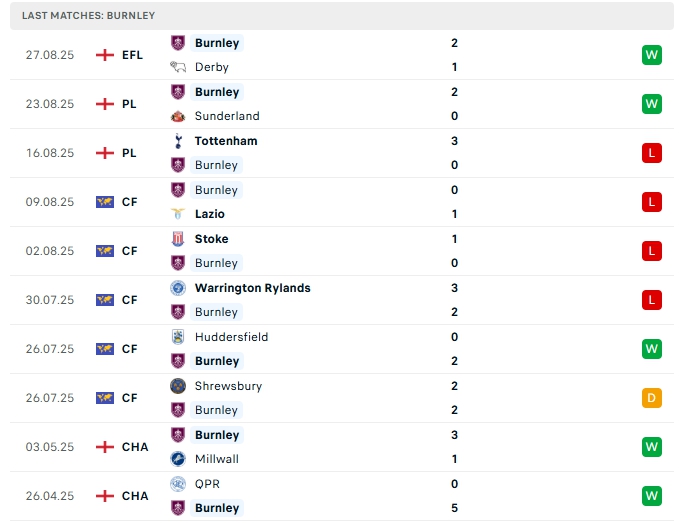Open the Millwall team link
Viewport: 679px width, 523px height.
pyautogui.click(x=217, y=459)
